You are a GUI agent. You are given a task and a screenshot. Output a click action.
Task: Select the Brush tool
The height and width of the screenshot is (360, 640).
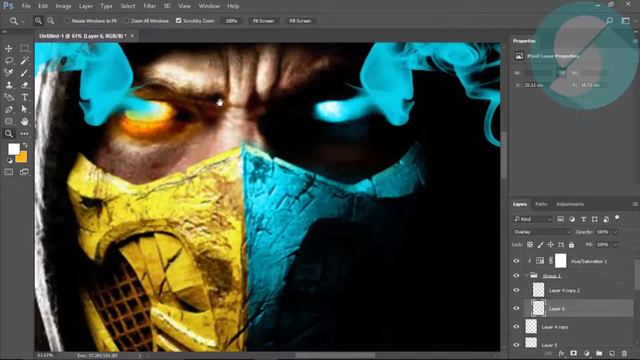(24, 73)
